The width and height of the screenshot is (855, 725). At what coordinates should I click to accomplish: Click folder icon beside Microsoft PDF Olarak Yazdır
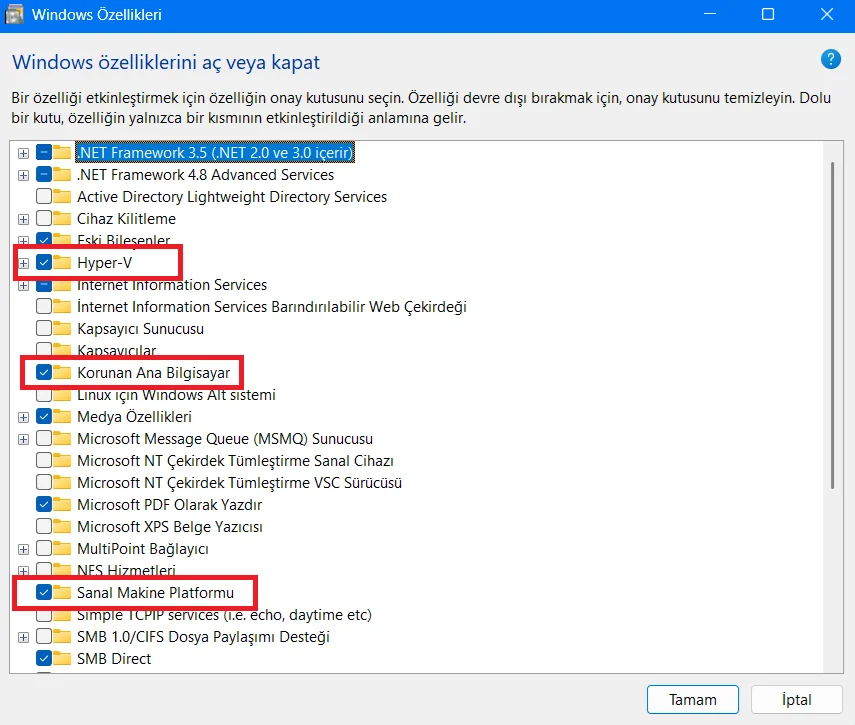click(x=62, y=505)
